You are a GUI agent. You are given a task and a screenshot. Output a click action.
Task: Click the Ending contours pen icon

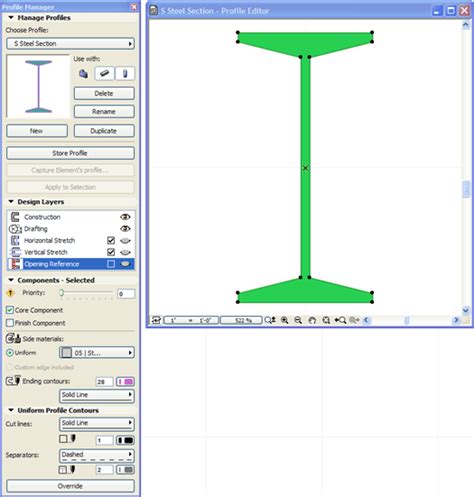click(x=13, y=381)
